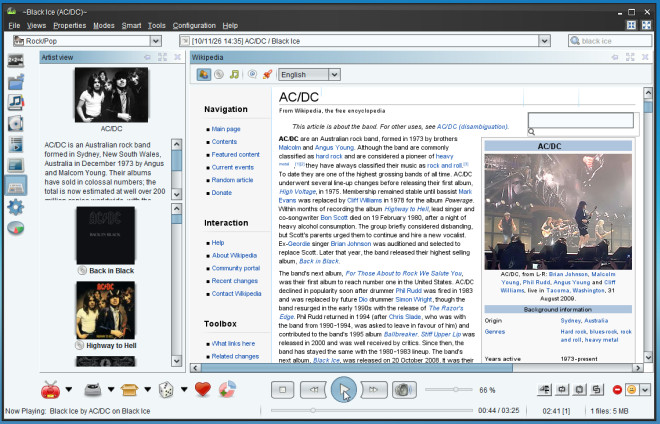Click the highlighted card view sidebar icon
The width and height of the screenshot is (660, 424).
[16, 186]
